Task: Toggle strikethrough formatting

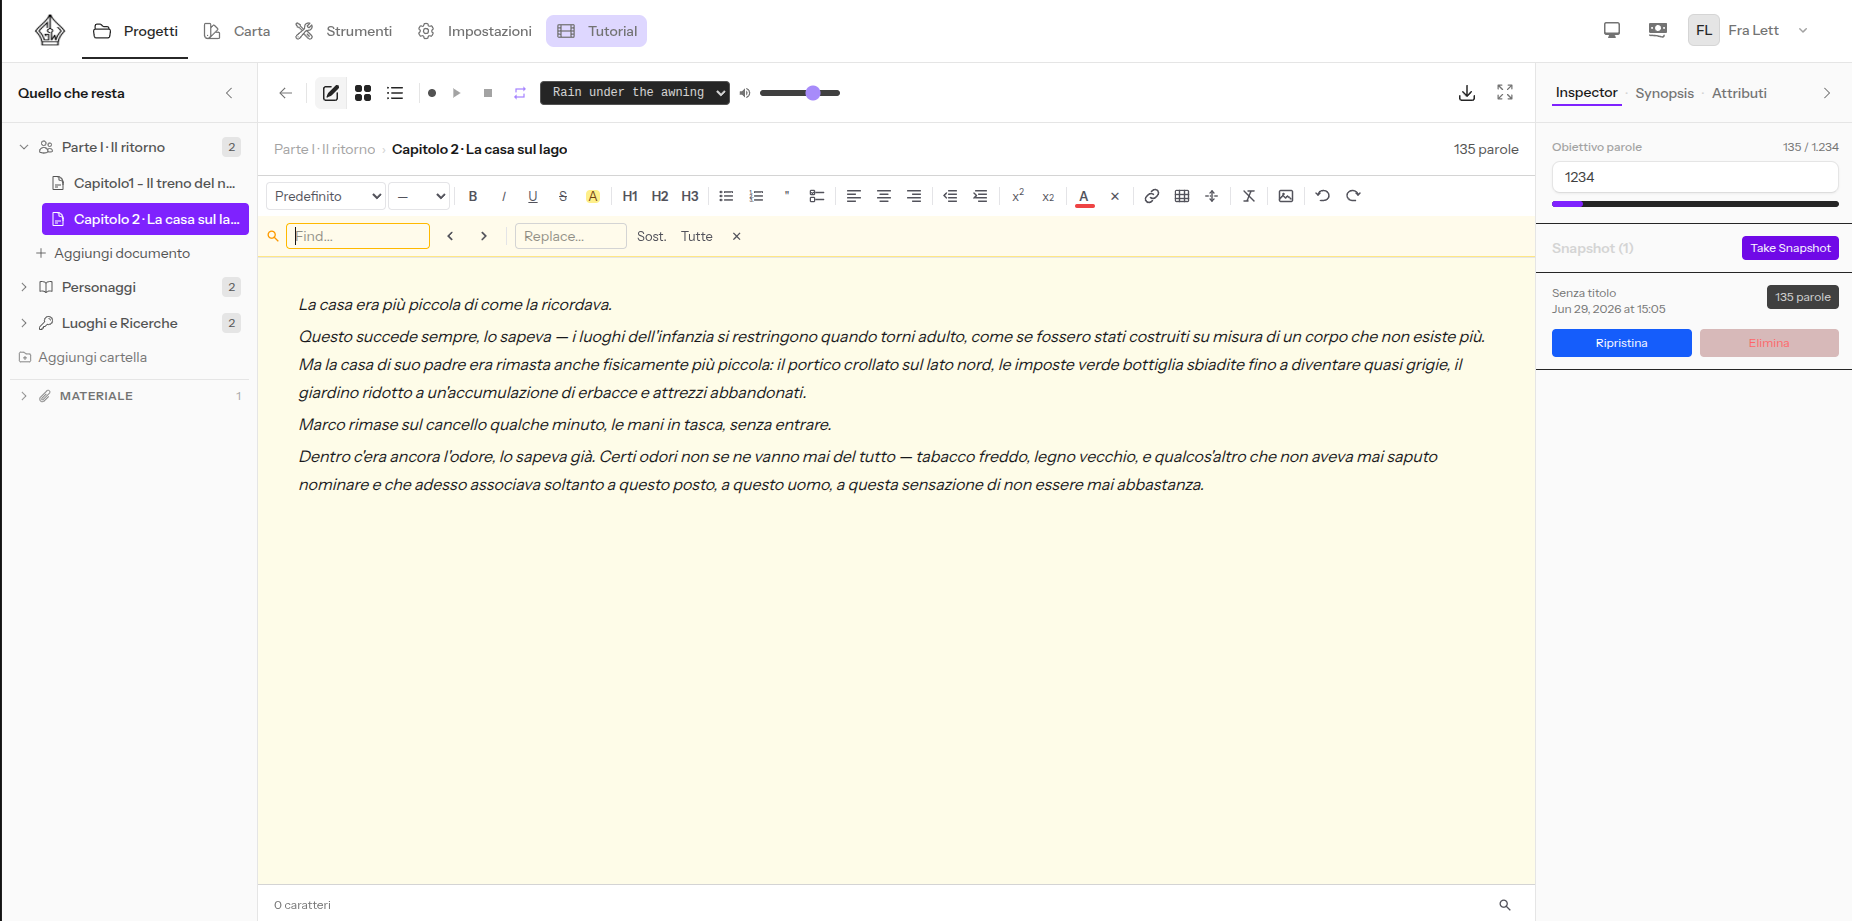Action: click(563, 196)
